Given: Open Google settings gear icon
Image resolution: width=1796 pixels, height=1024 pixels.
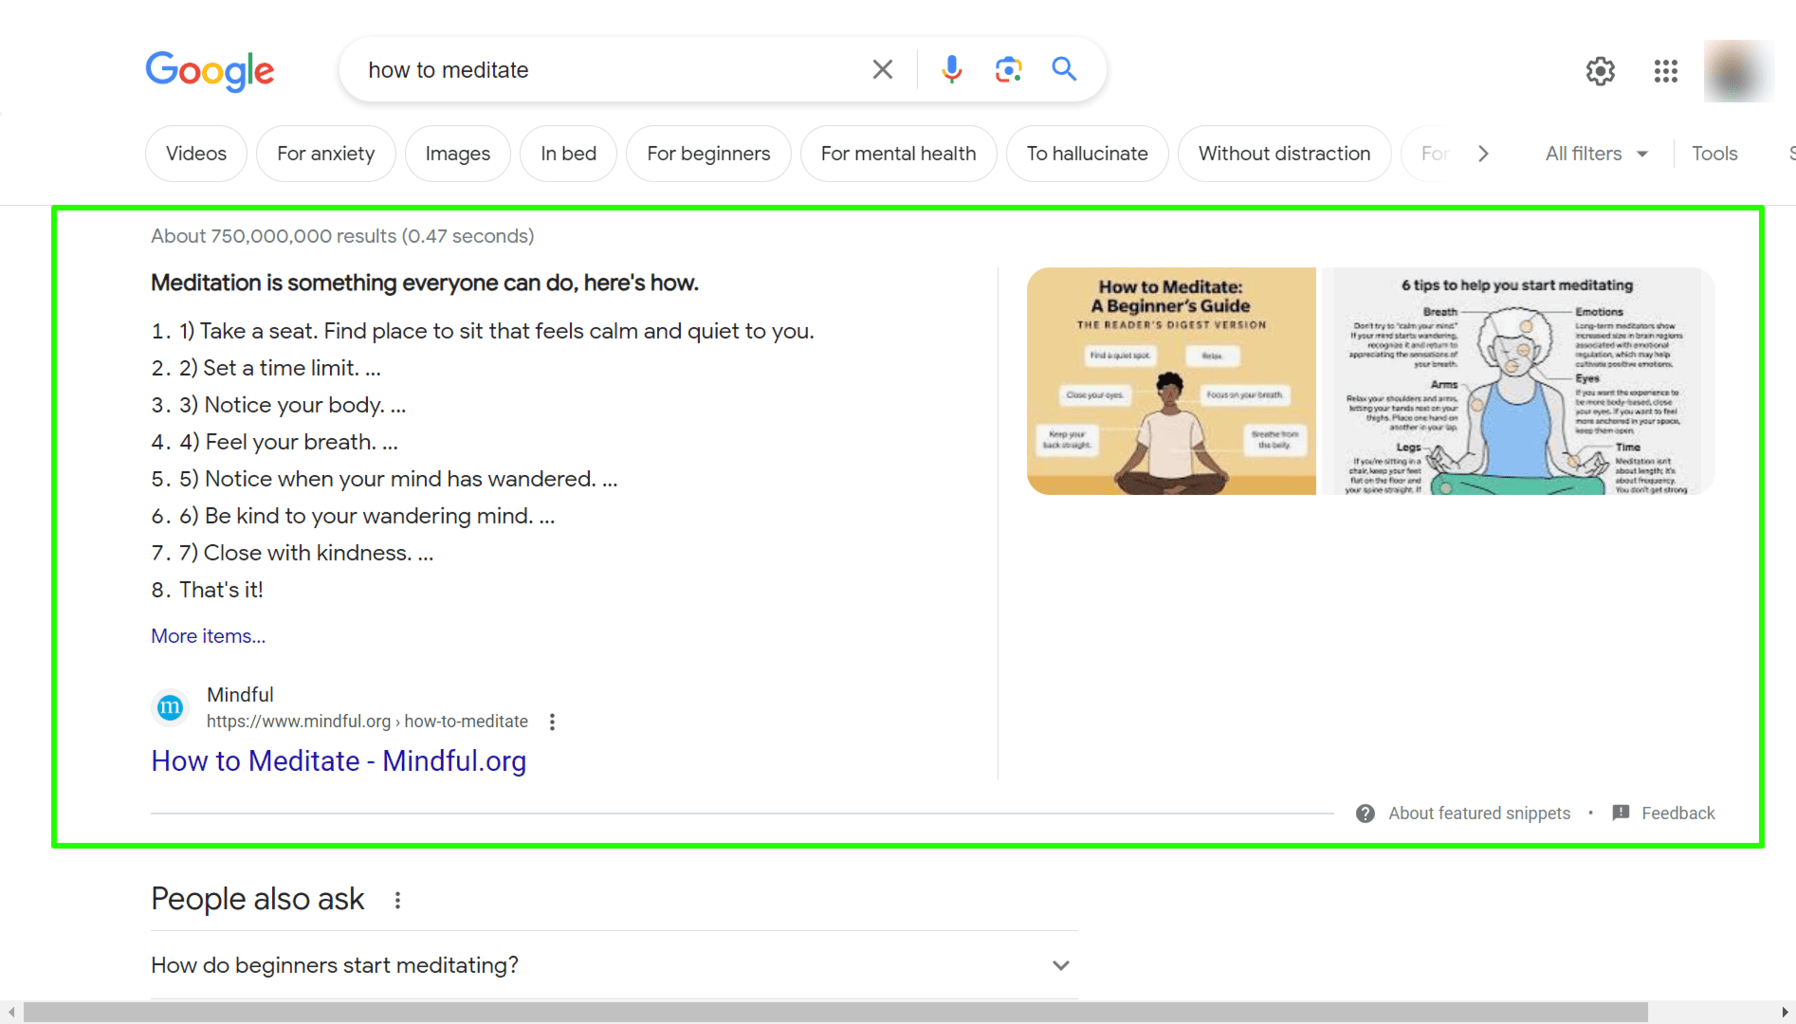Looking at the screenshot, I should pos(1600,71).
